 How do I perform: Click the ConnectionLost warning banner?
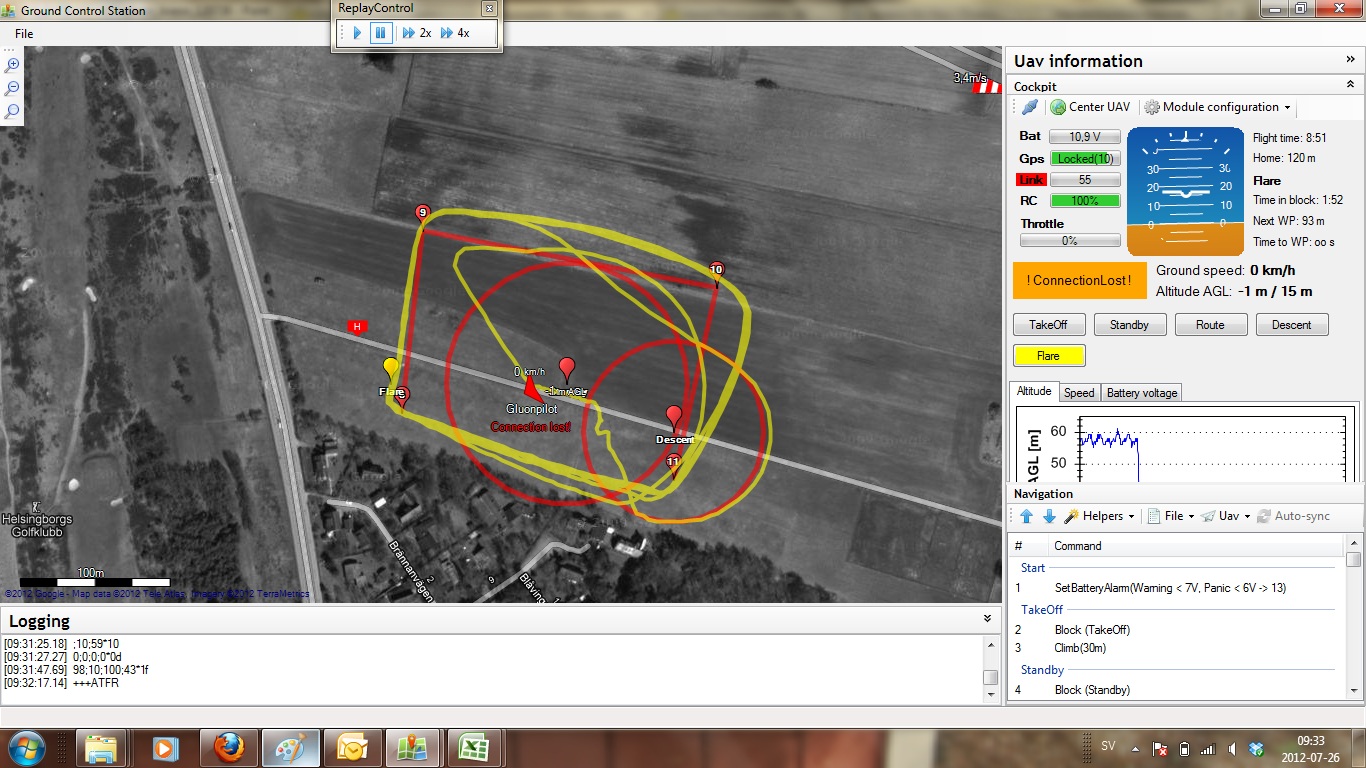(1078, 280)
